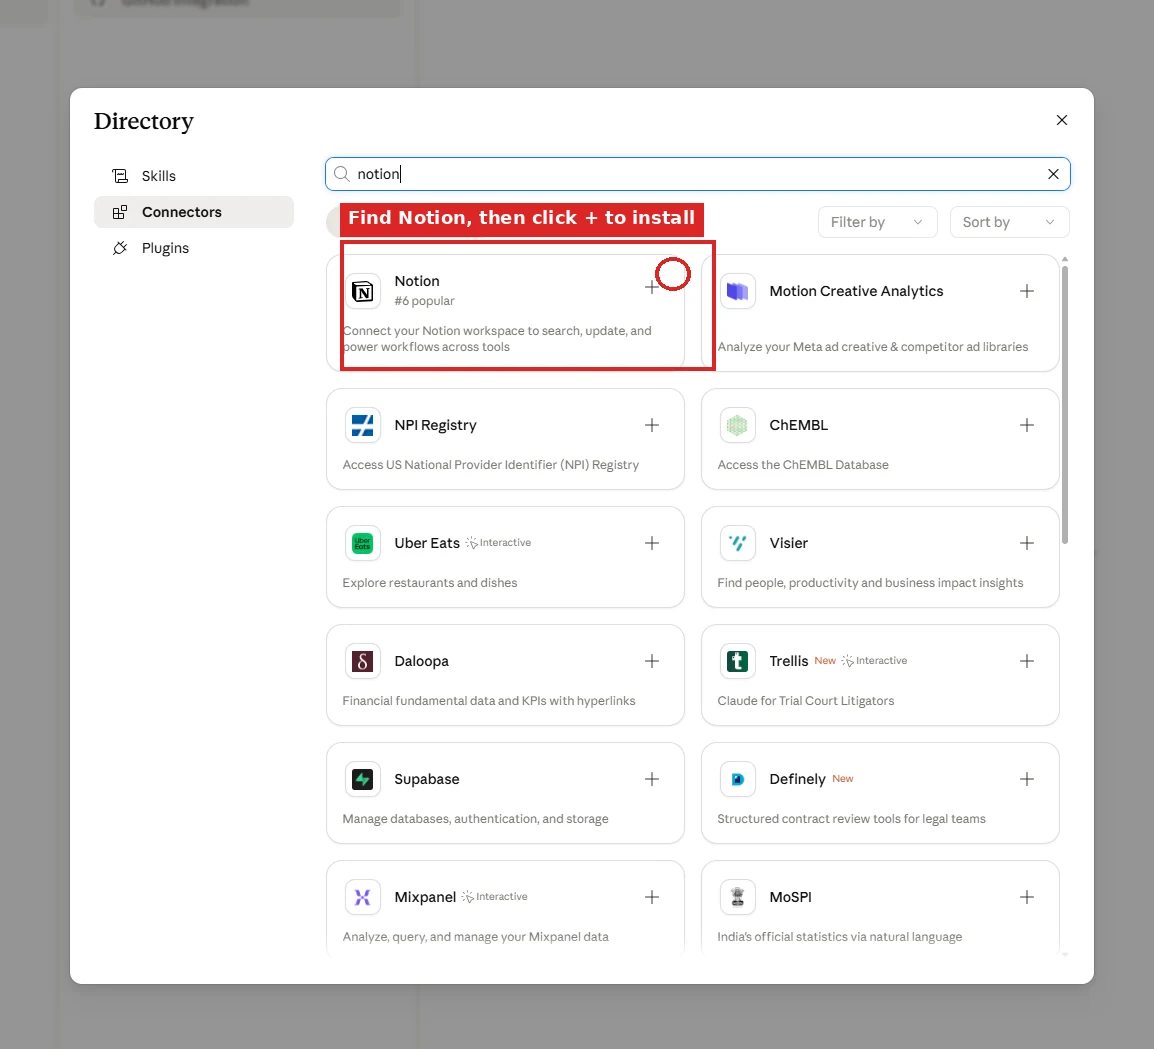
Task: Add Supabase connector with plus icon
Action: 651,779
